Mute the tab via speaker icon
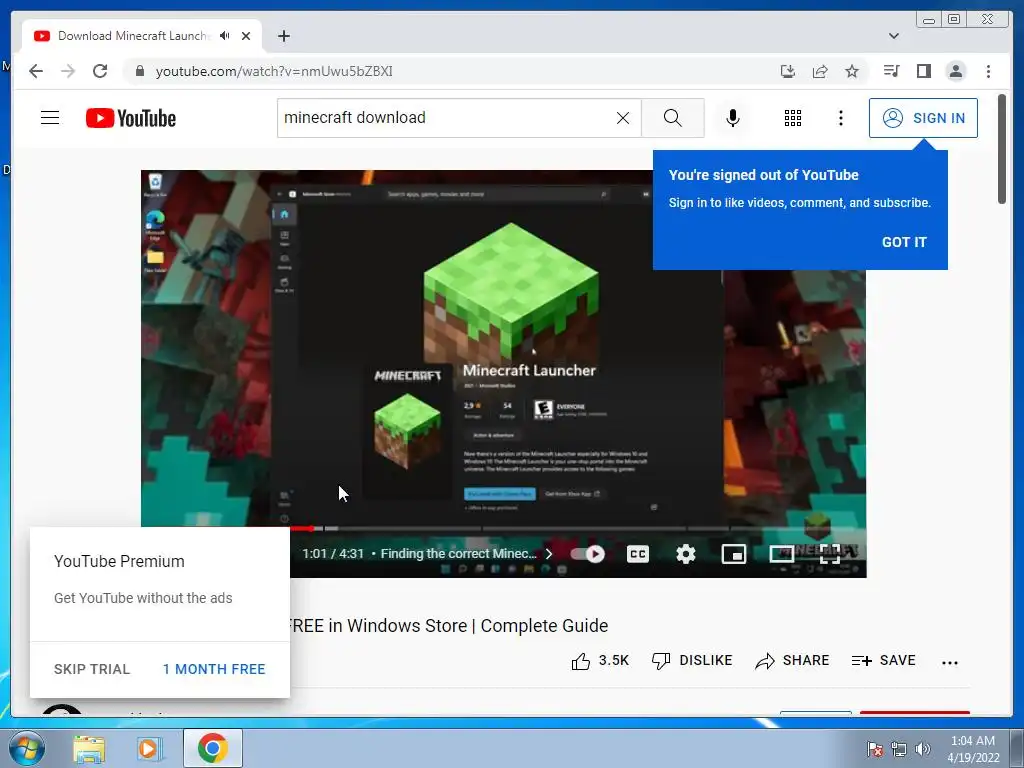 pyautogui.click(x=225, y=36)
